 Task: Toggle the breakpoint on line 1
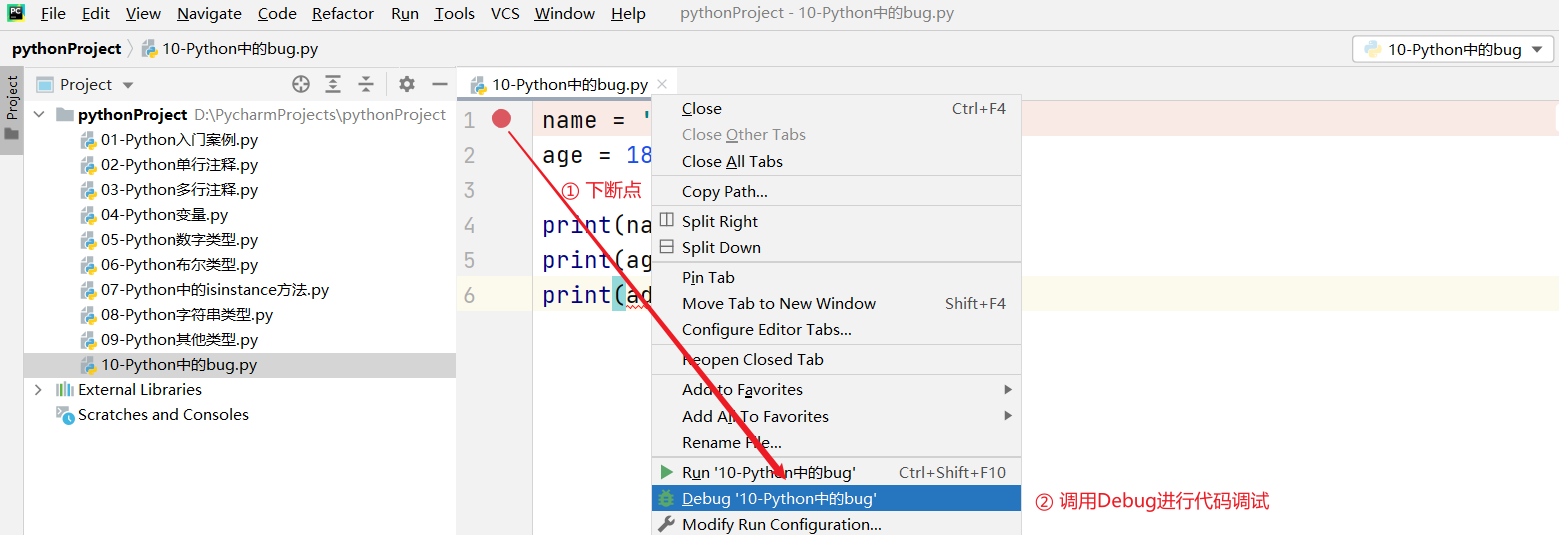click(x=502, y=119)
